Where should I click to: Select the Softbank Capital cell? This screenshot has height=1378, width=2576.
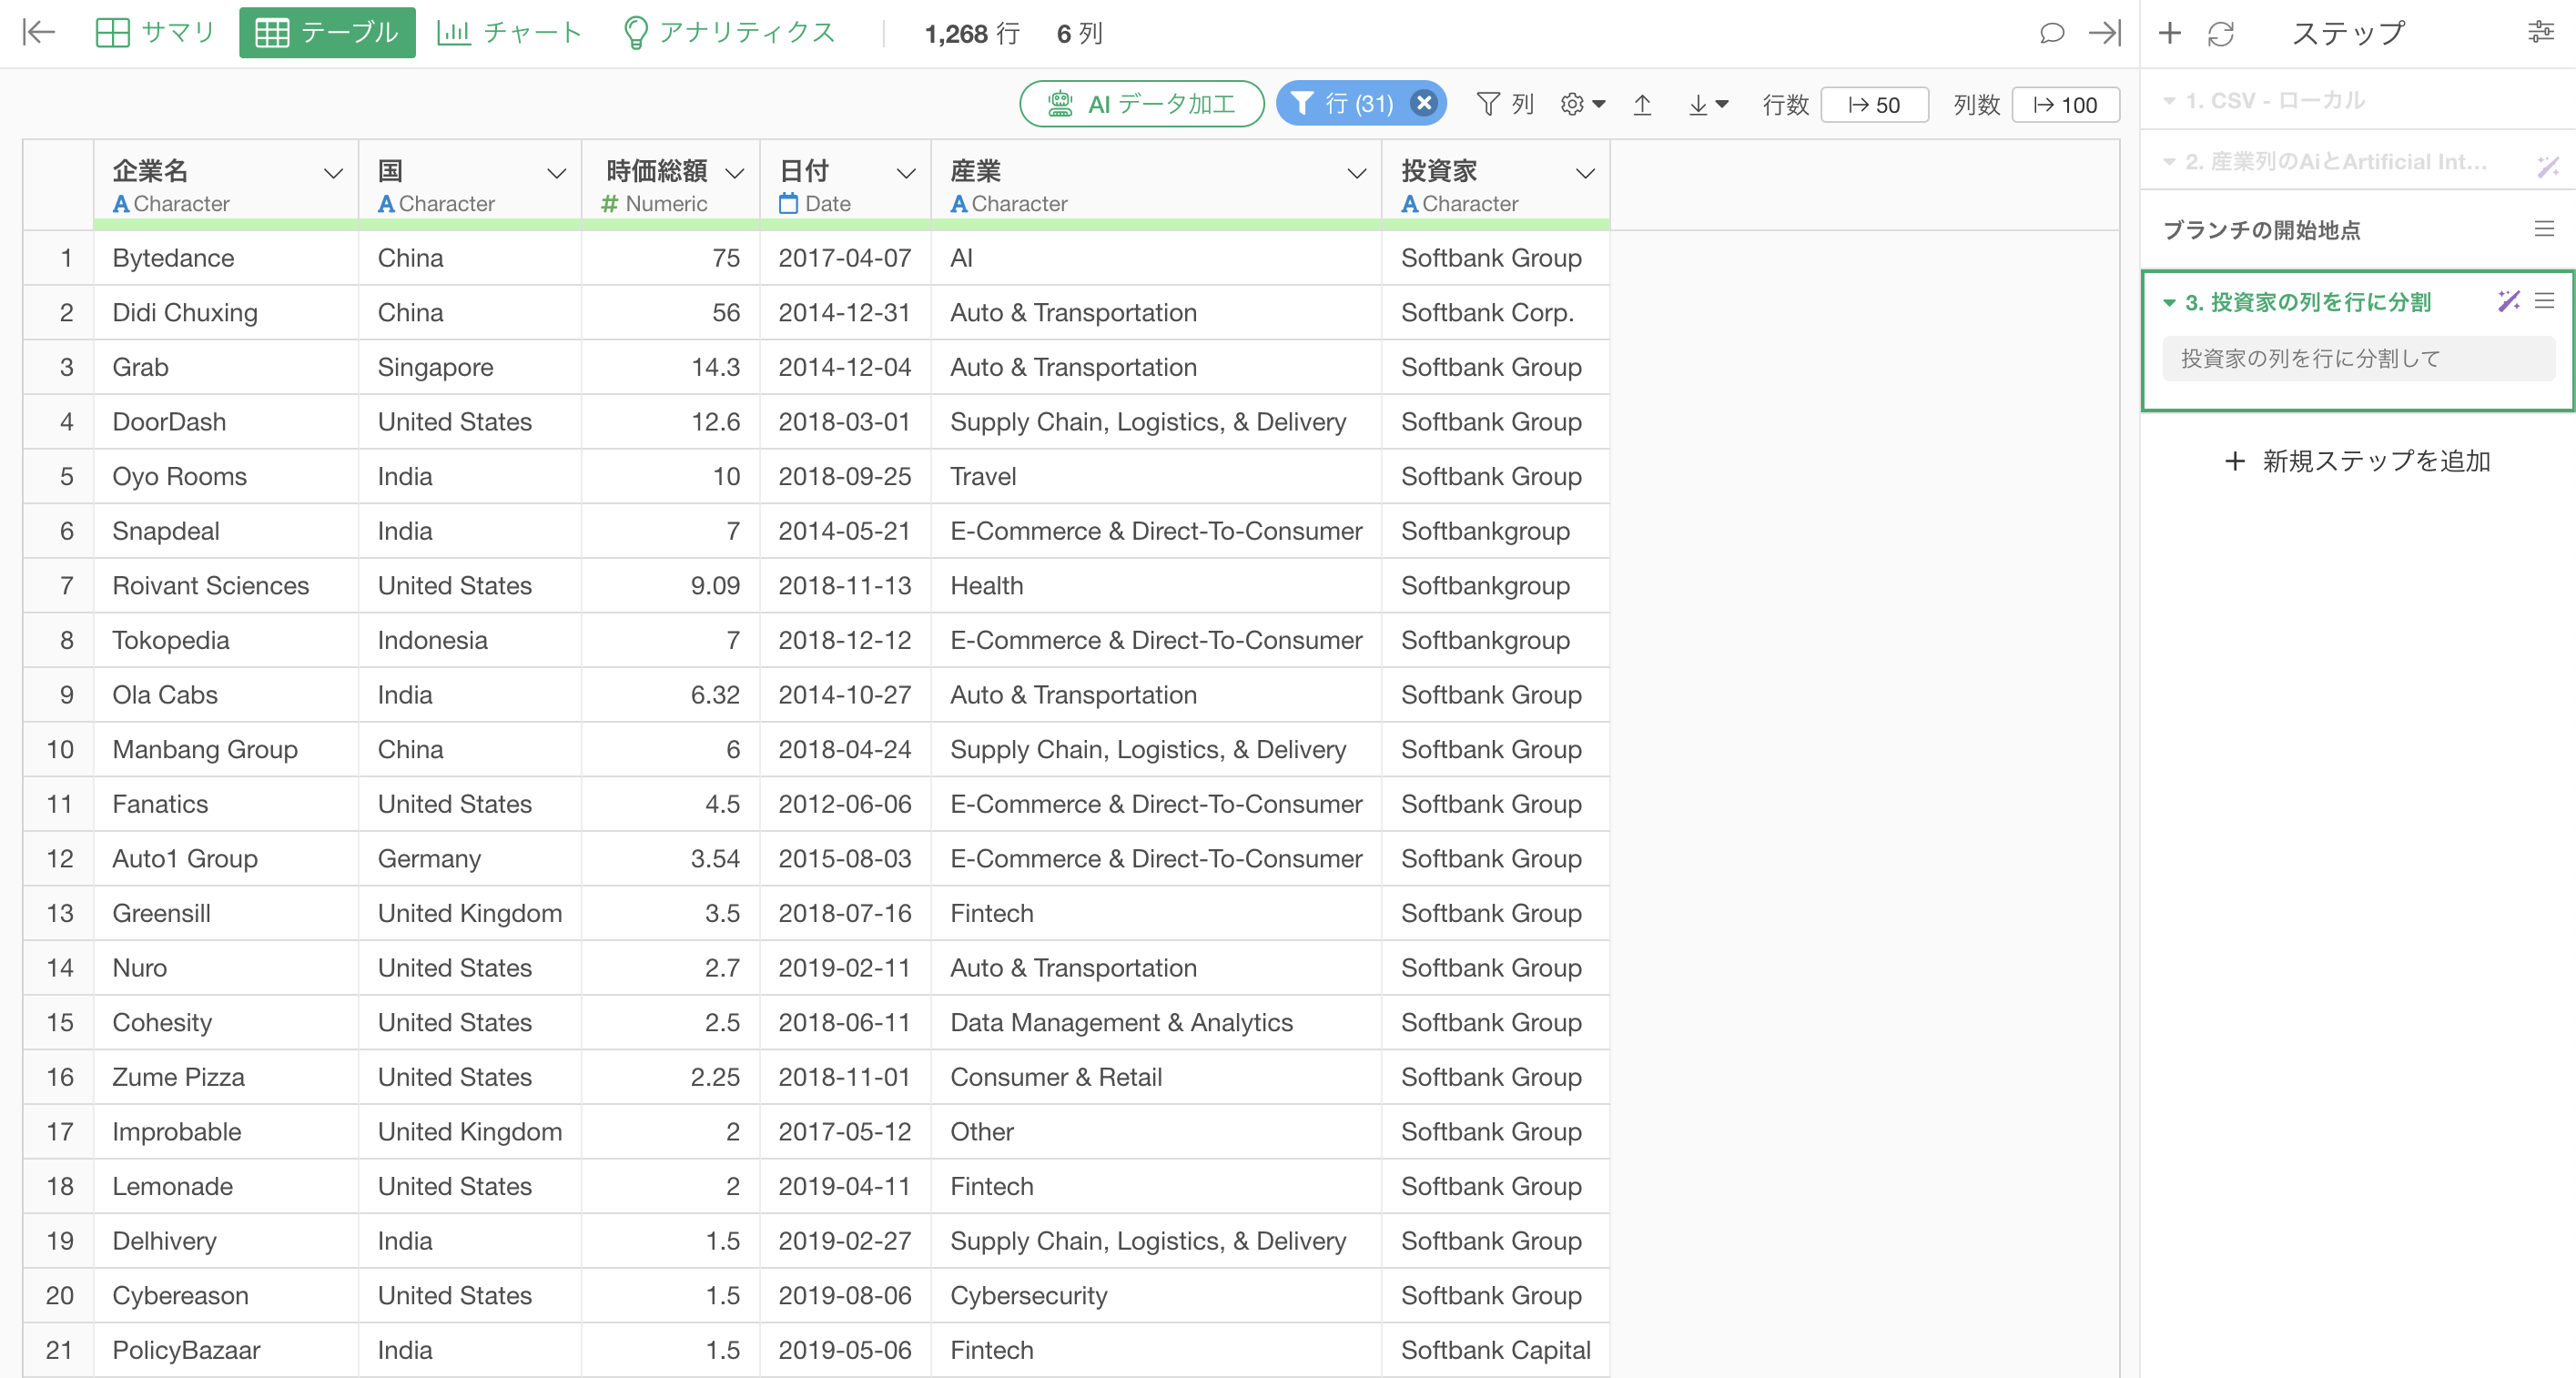[1495, 1350]
